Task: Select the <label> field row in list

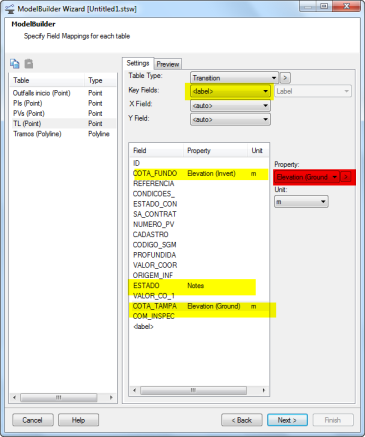Action: coord(199,327)
